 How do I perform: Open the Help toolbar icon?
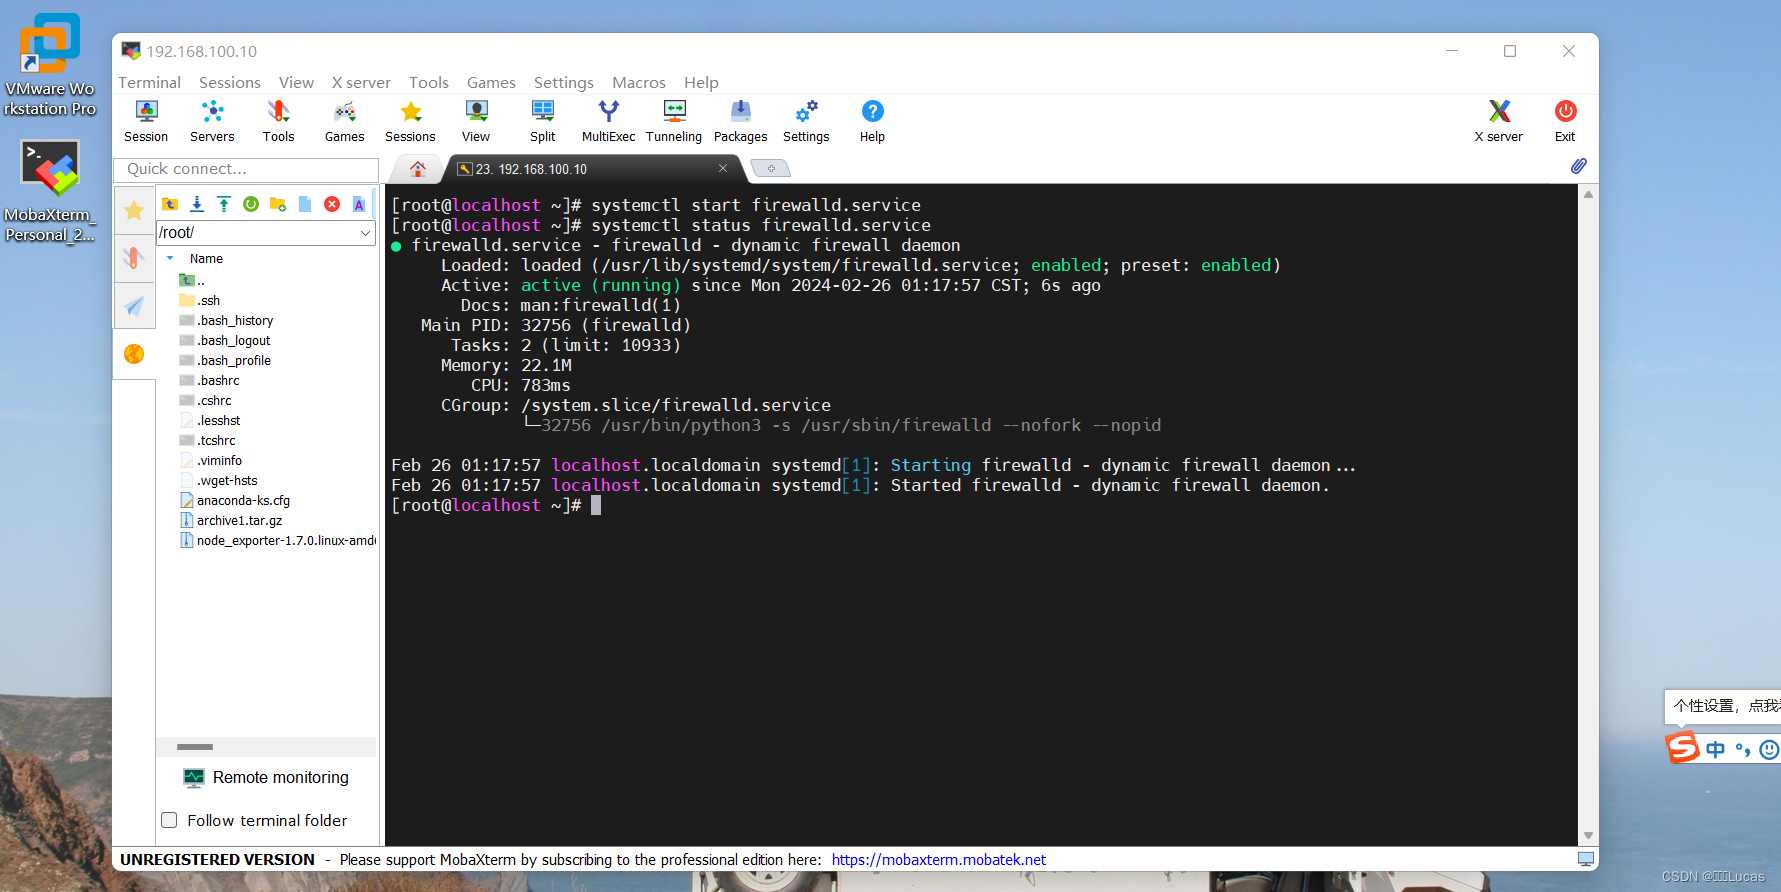872,121
